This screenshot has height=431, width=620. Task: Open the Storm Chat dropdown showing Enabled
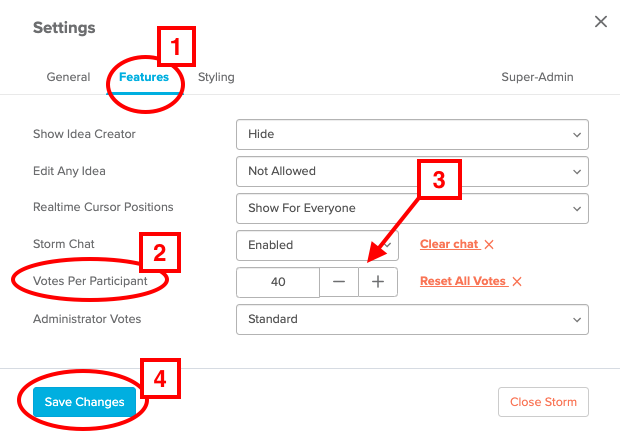pos(318,246)
